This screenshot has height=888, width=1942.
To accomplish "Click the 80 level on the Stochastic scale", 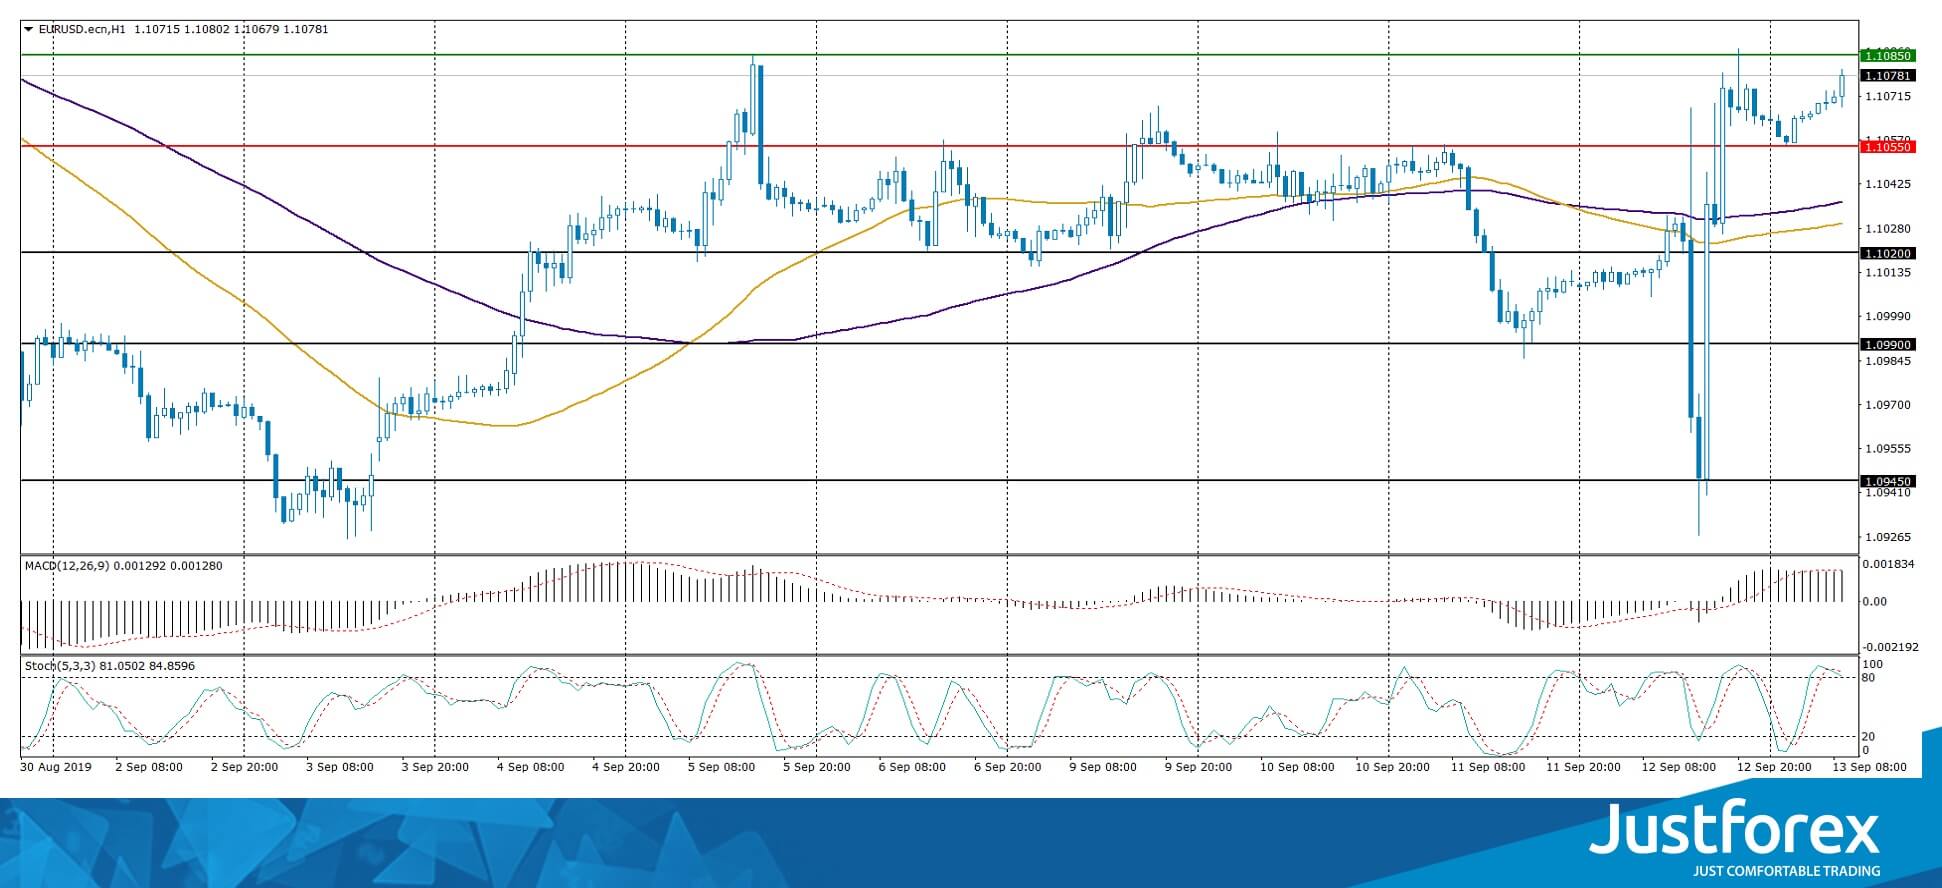I will pos(1869,678).
